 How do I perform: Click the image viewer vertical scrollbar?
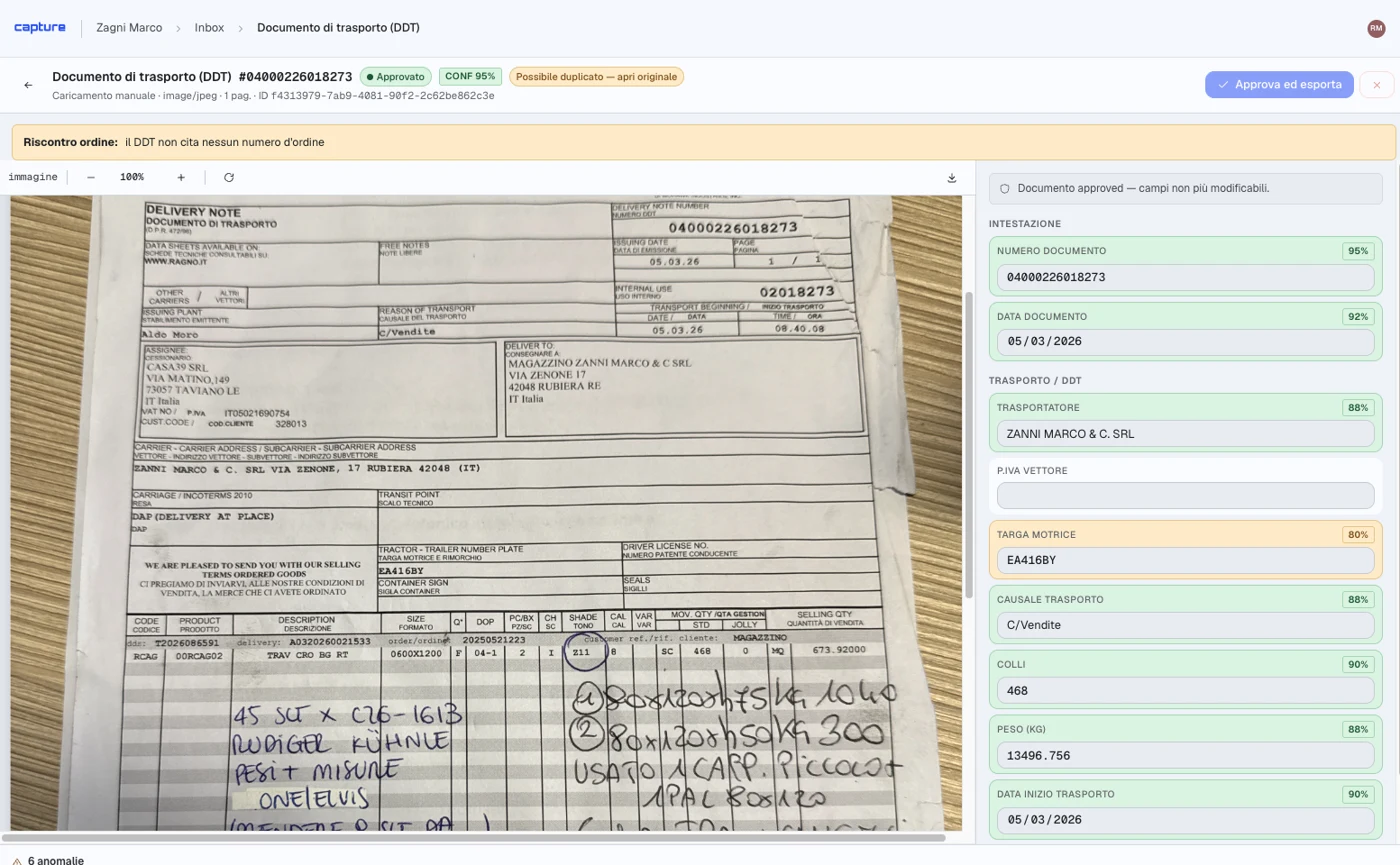click(968, 445)
